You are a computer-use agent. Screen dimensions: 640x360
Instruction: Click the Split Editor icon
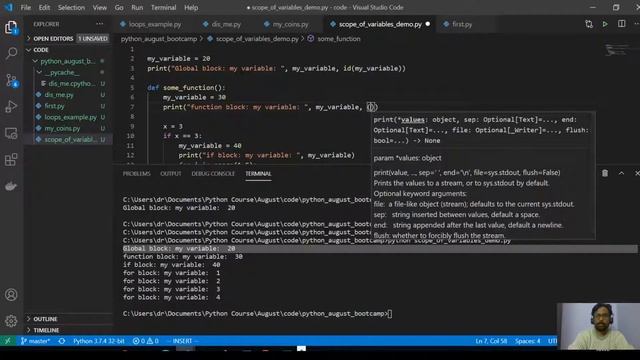click(621, 24)
